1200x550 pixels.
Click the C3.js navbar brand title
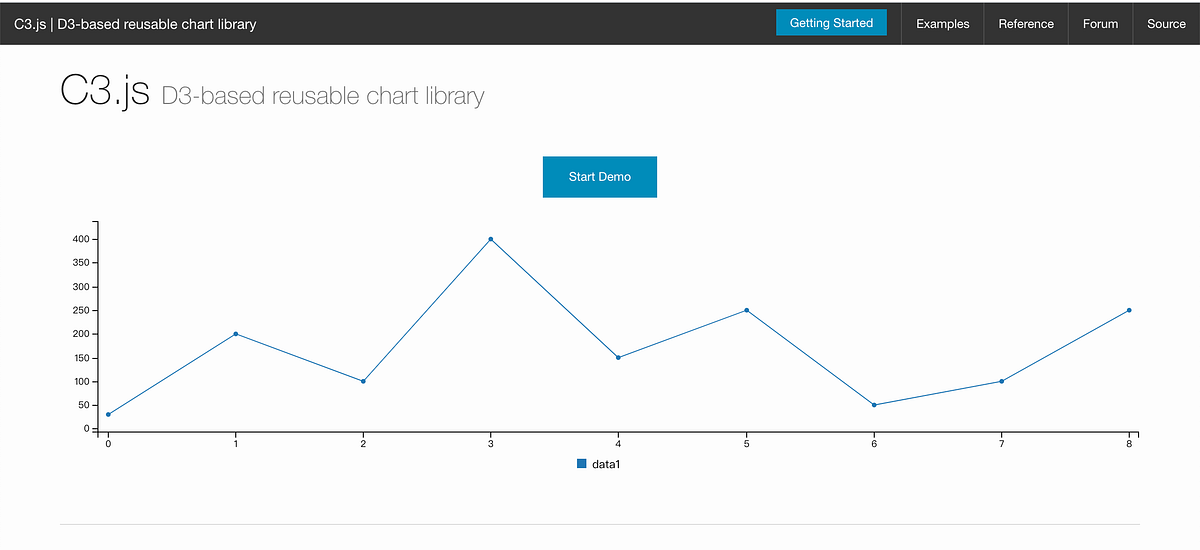[135, 24]
